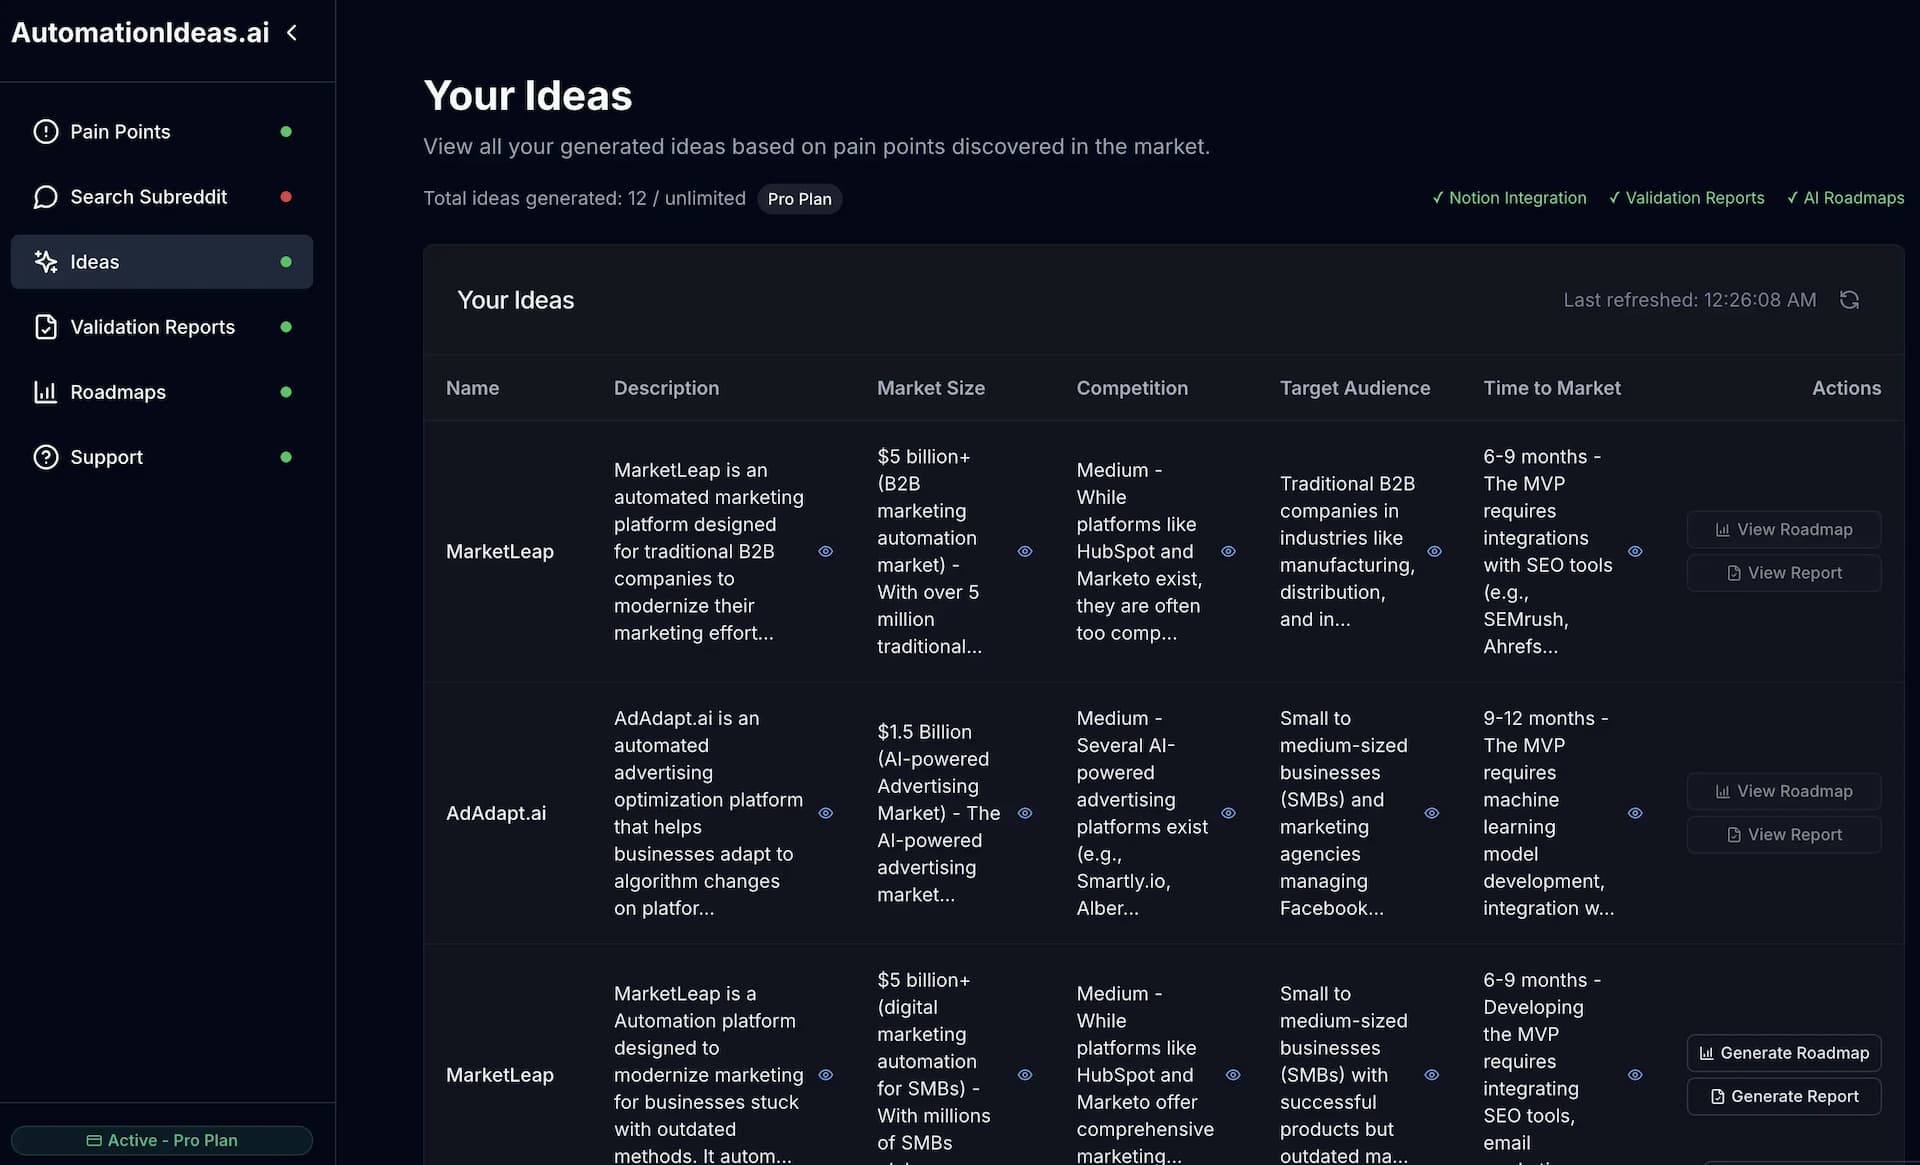Select the Pain Points alert icon in sidebar

[x=45, y=131]
